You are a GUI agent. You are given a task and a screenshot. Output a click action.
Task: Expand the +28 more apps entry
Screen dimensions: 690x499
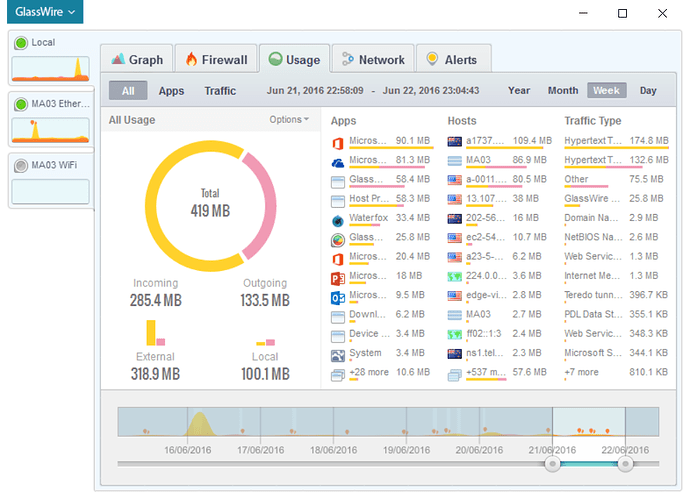[371, 373]
